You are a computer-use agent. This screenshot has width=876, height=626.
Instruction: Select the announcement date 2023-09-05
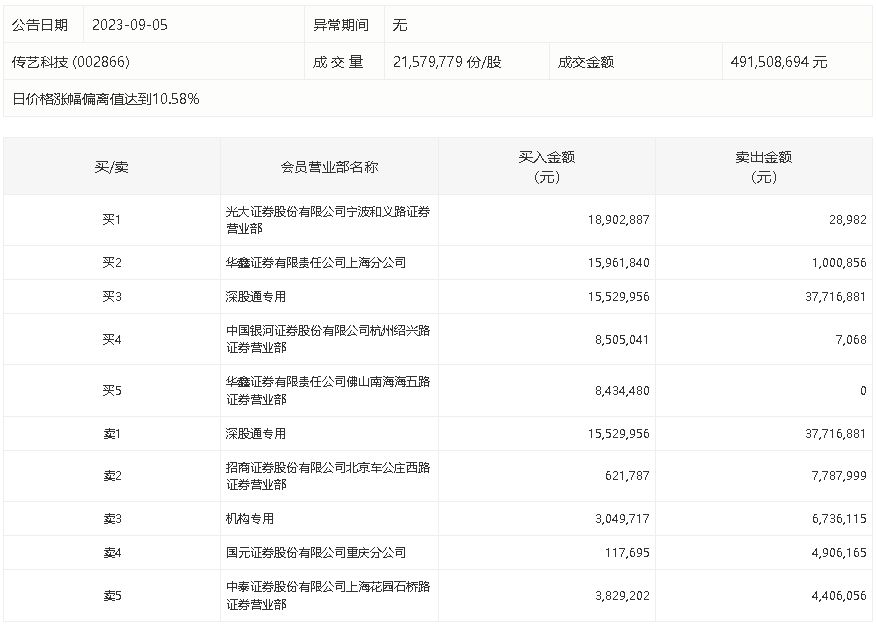point(129,25)
